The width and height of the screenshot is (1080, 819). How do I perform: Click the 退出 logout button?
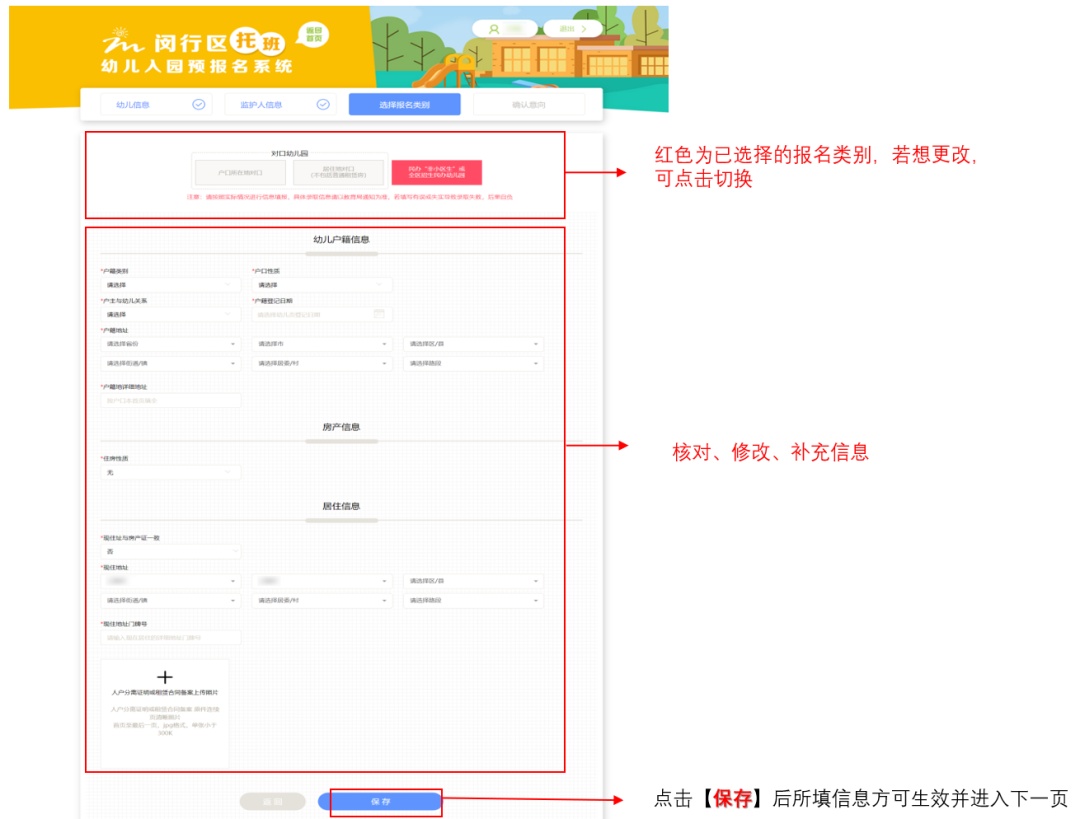(573, 29)
